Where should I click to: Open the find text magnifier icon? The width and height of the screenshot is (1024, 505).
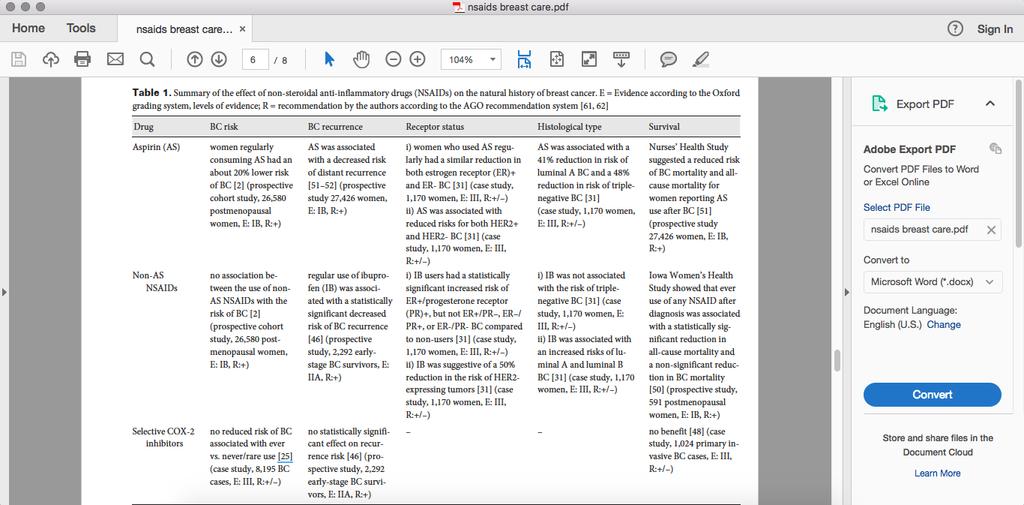tap(148, 59)
